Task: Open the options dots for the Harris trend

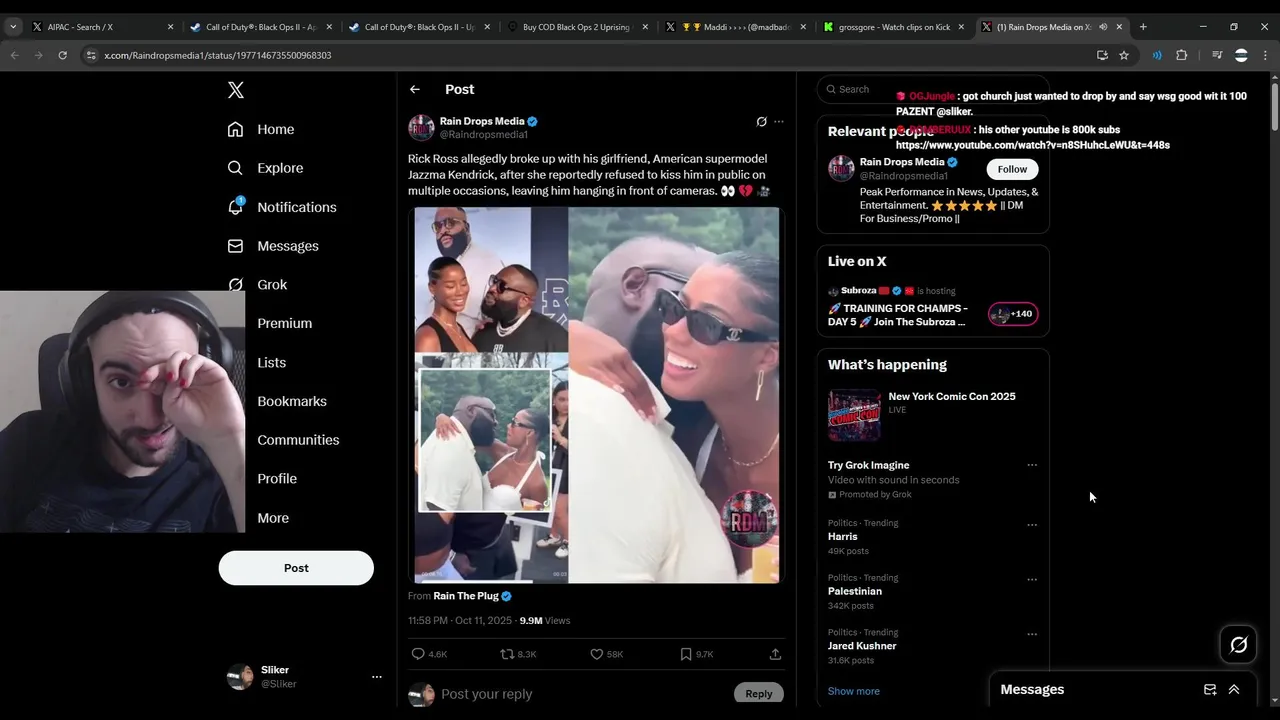Action: pyautogui.click(x=1032, y=524)
